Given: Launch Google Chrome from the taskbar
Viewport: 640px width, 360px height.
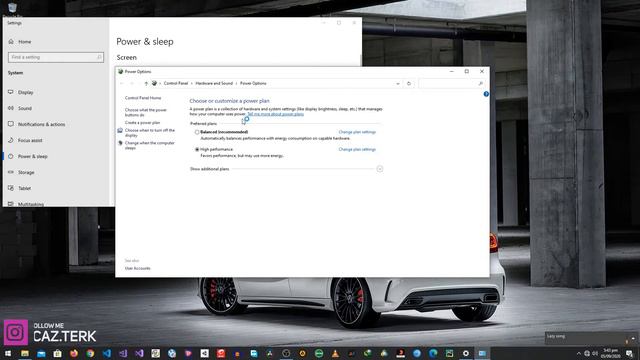Looking at the screenshot, I should click(90, 353).
